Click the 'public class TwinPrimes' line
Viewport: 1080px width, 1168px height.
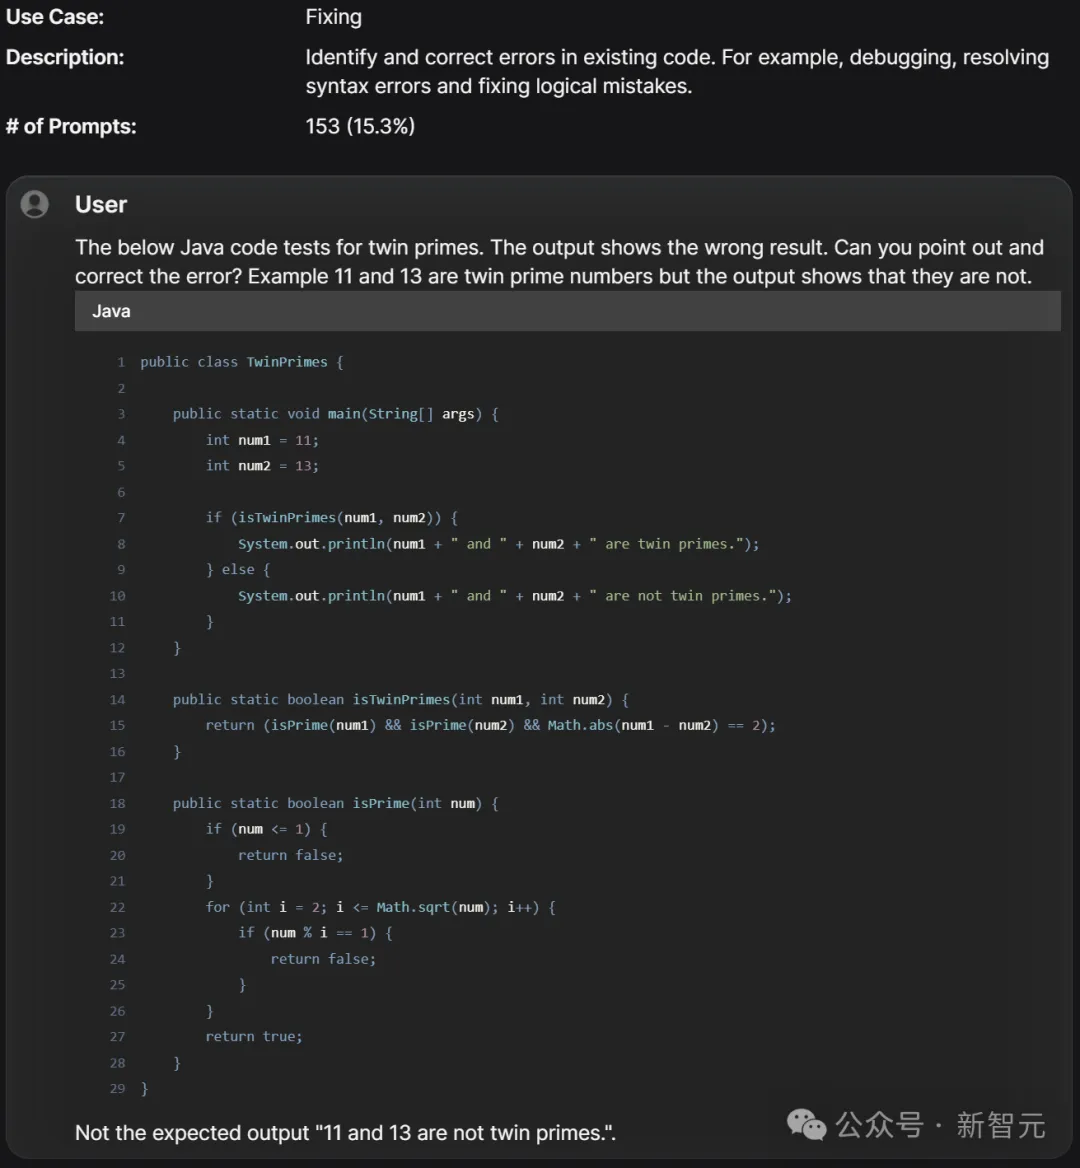click(x=242, y=362)
